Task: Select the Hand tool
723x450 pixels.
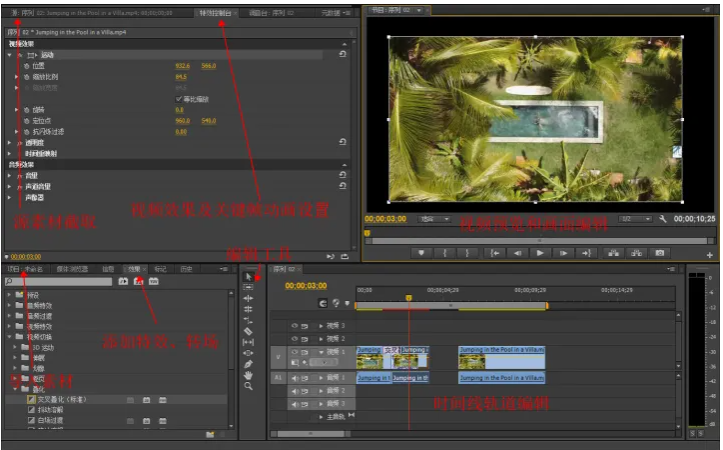Action: 248,374
